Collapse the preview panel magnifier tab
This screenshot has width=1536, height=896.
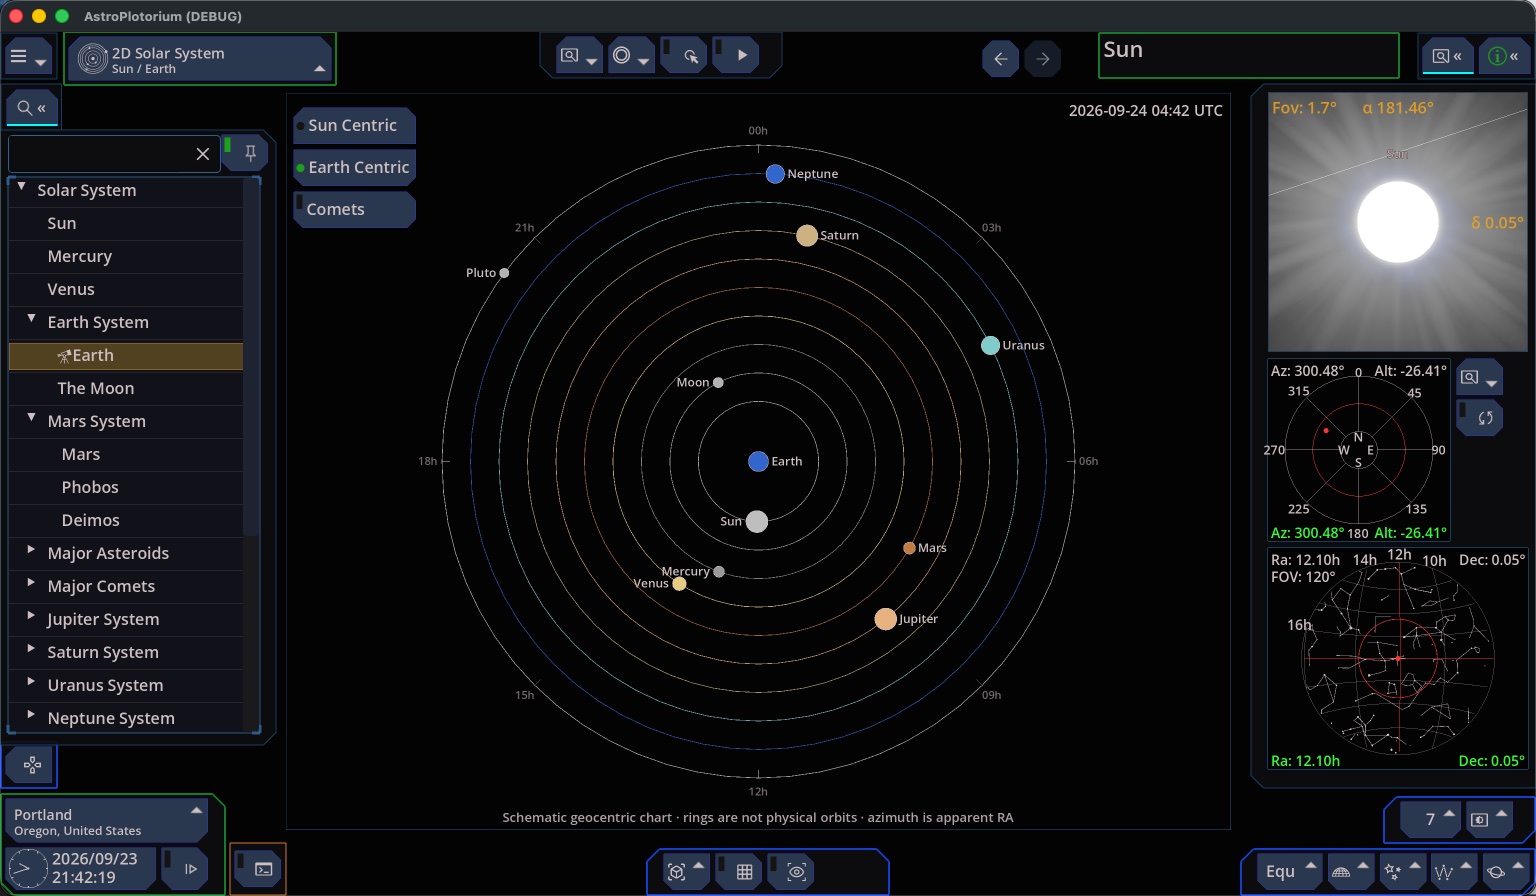pyautogui.click(x=1447, y=56)
